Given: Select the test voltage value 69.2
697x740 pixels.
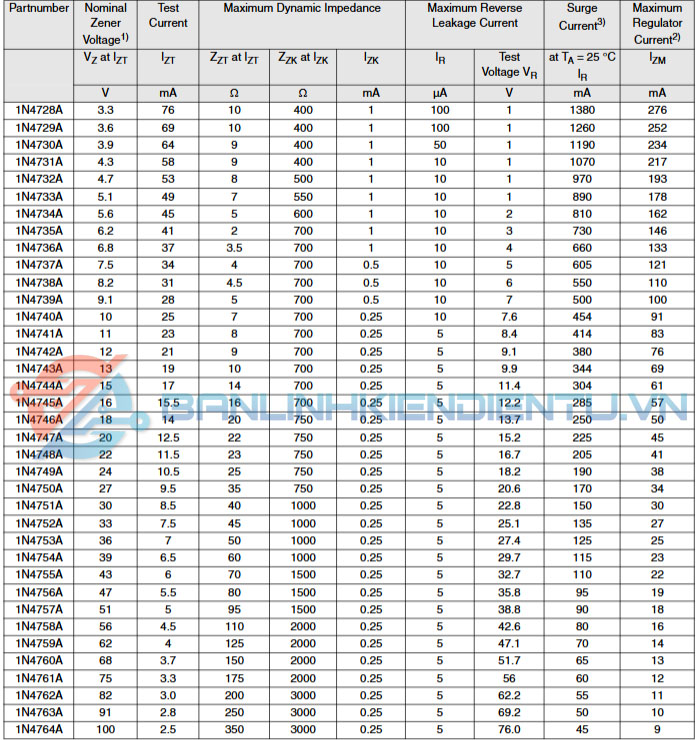Looking at the screenshot, I should tap(509, 712).
